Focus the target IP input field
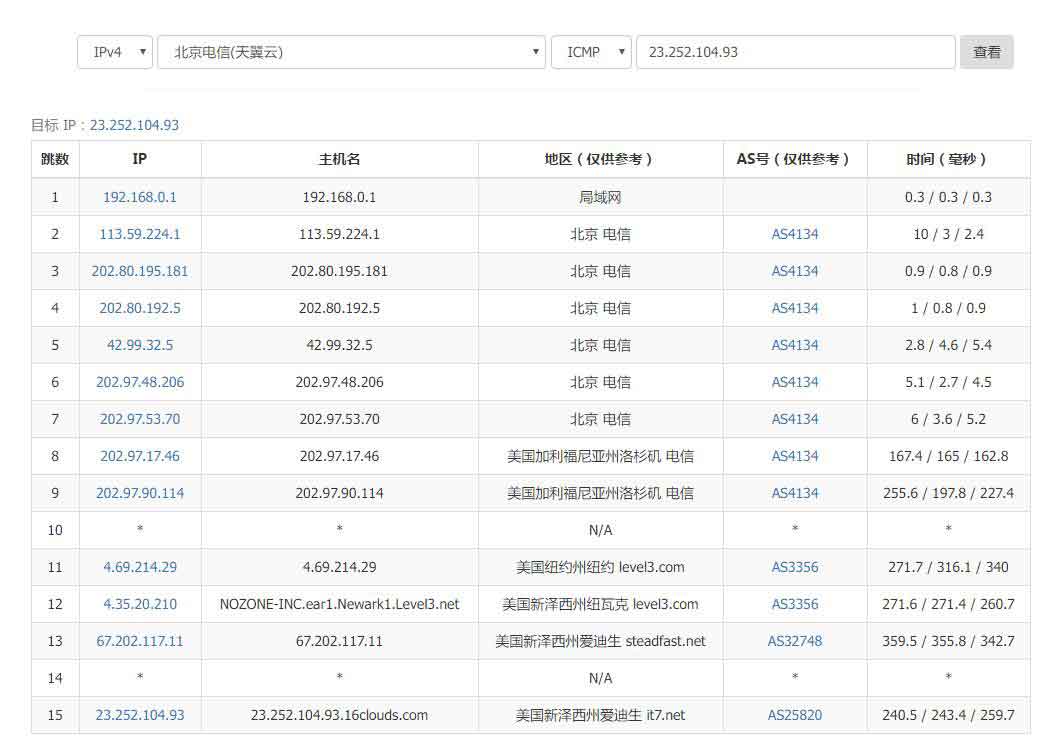Screen dimensions: 1053x742 (x=796, y=52)
